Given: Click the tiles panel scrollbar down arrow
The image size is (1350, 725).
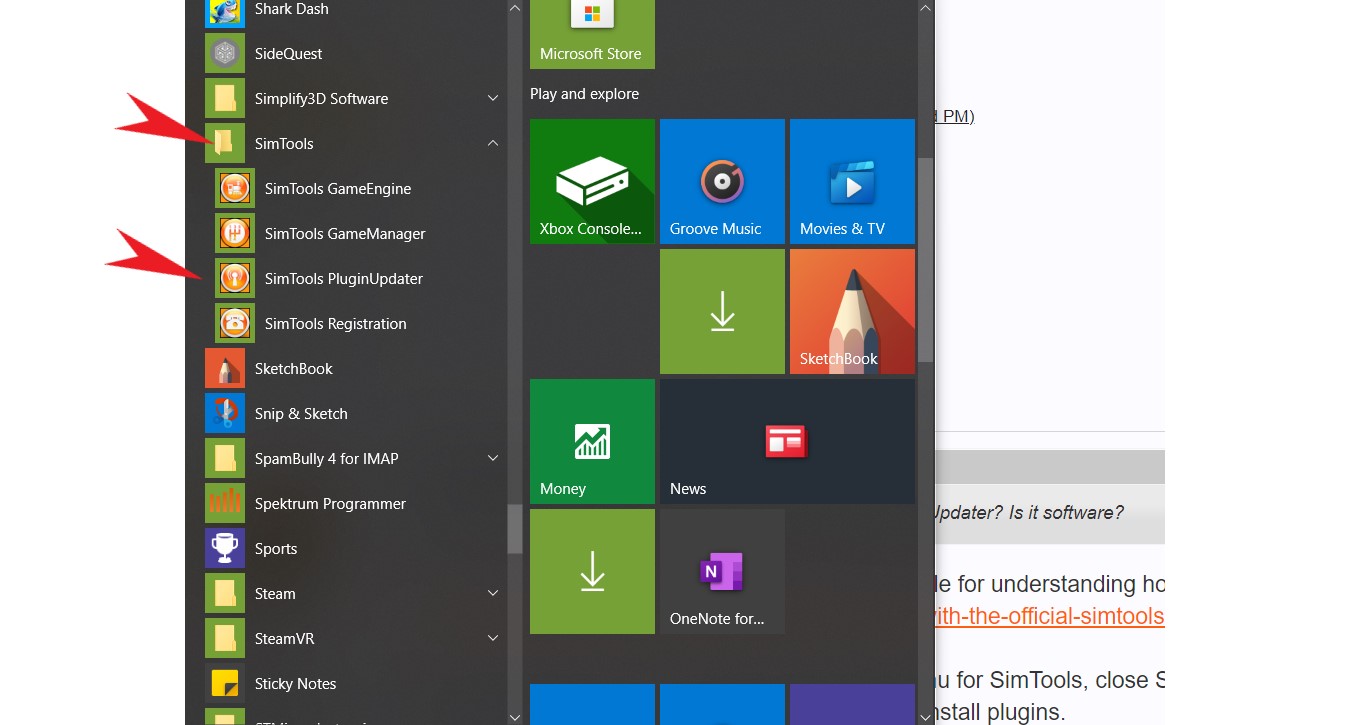Looking at the screenshot, I should point(925,716).
